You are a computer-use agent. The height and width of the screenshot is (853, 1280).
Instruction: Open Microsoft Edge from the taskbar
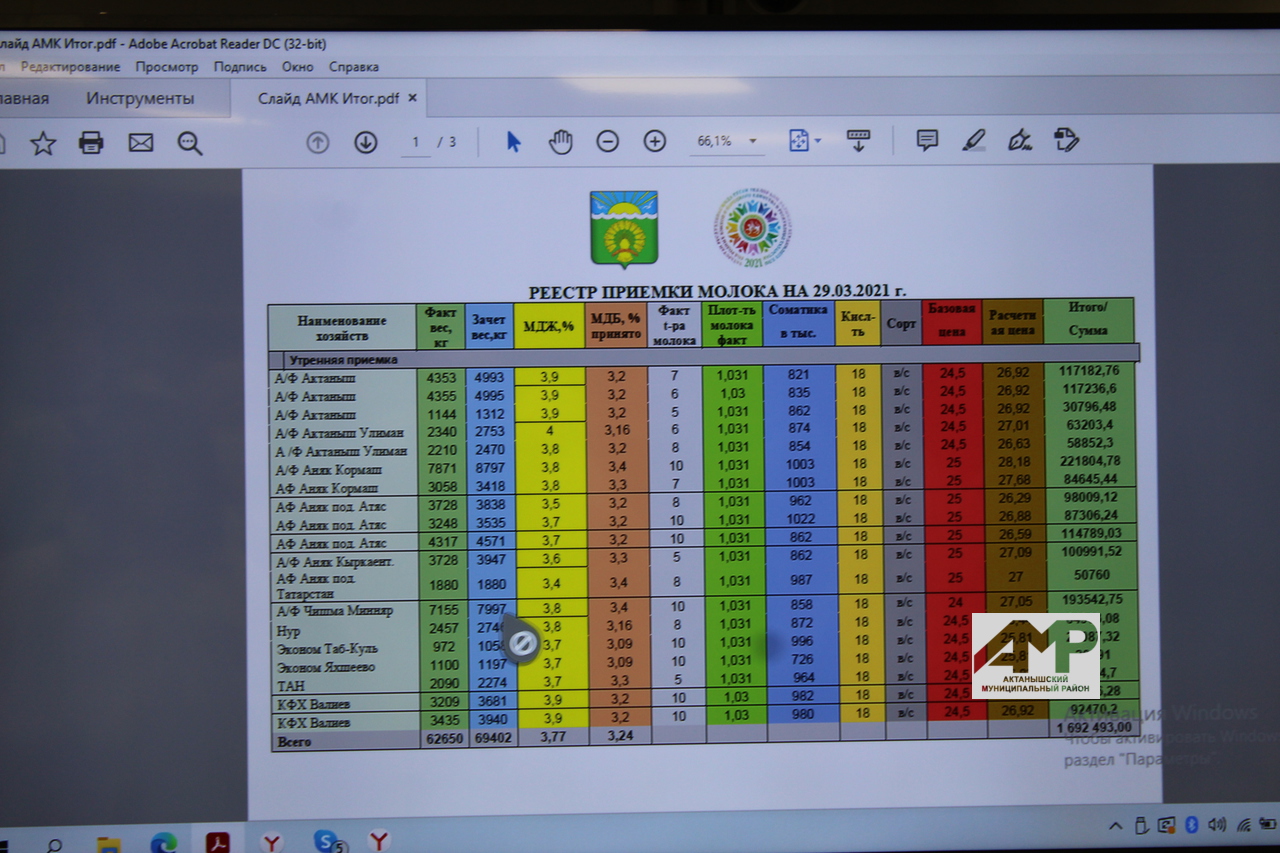coord(163,842)
